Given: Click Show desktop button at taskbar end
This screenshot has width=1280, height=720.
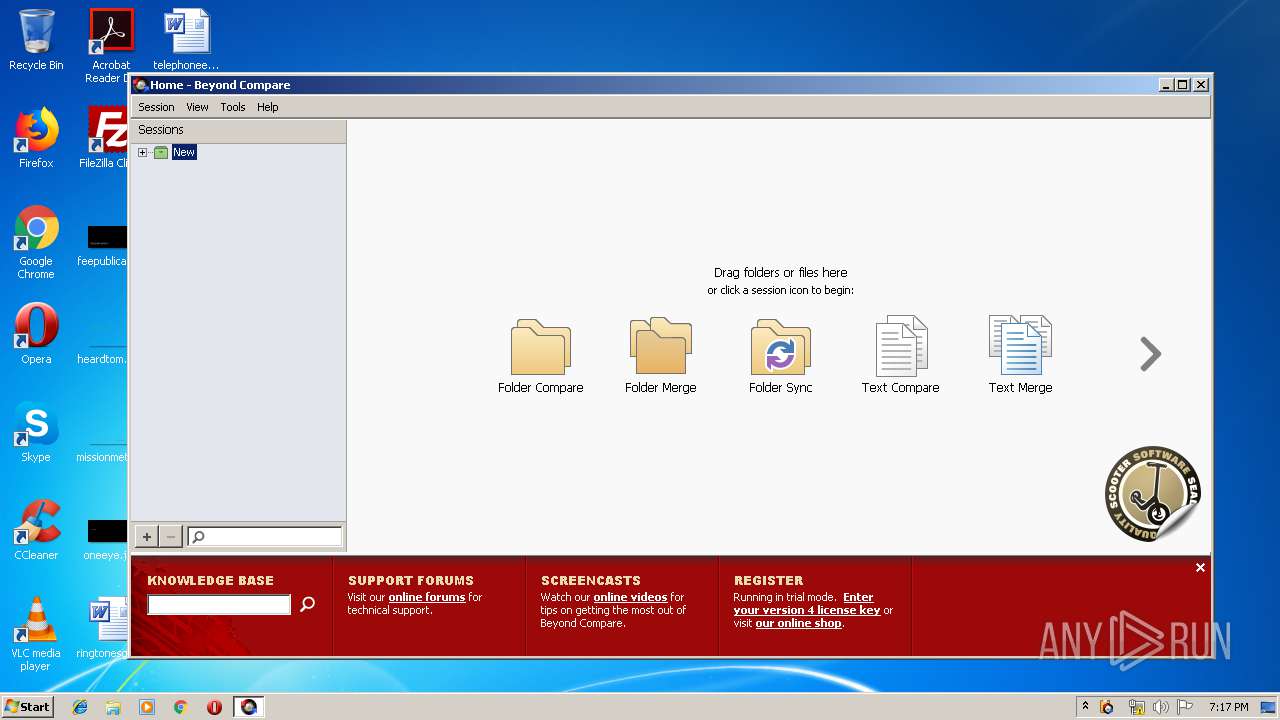Looking at the screenshot, I should point(1269,707).
